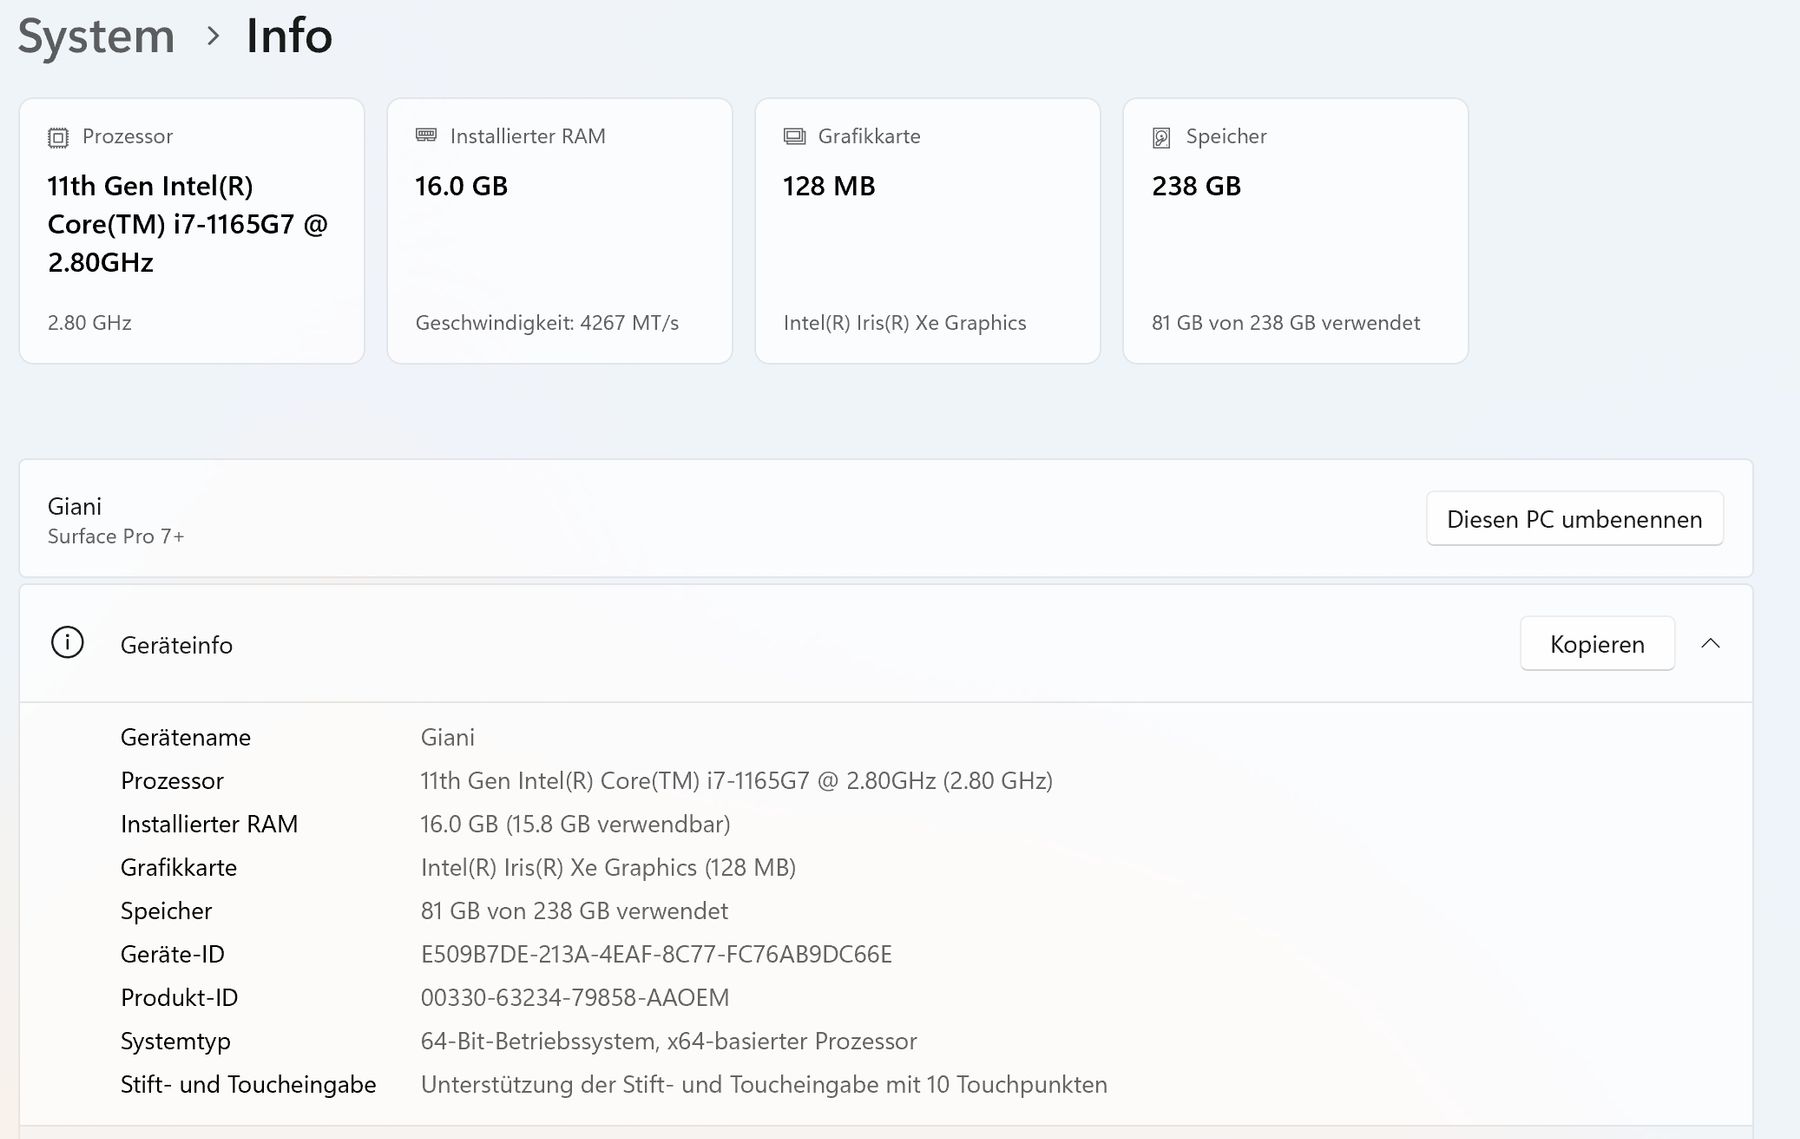This screenshot has height=1139, width=1800.
Task: Click 81 GB von 238 GB verwendet card text
Action: [x=1285, y=323]
